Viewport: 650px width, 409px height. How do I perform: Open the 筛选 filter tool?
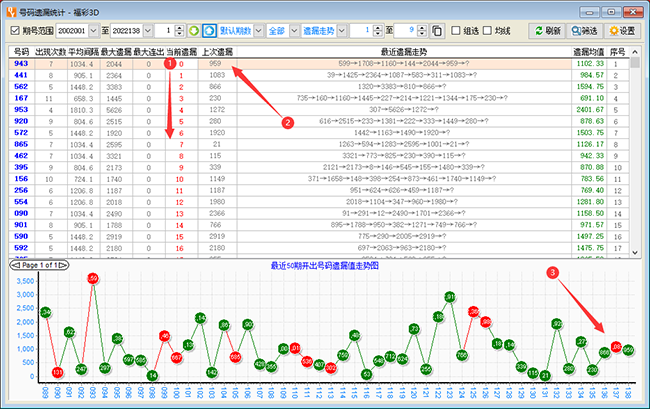click(582, 31)
